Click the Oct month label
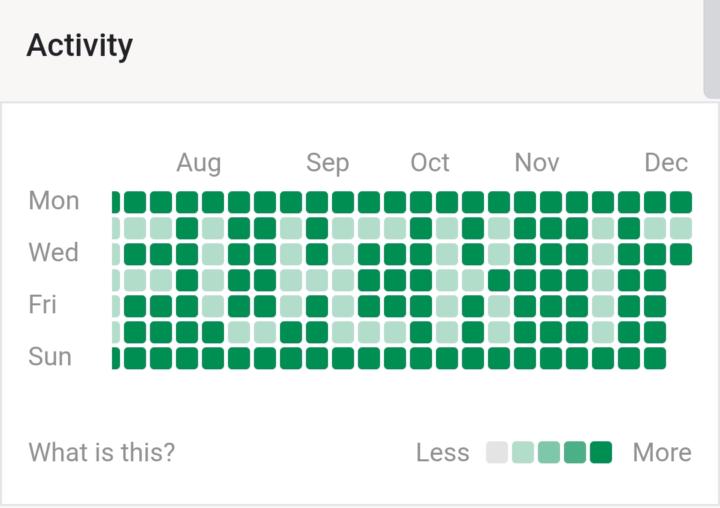 430,163
